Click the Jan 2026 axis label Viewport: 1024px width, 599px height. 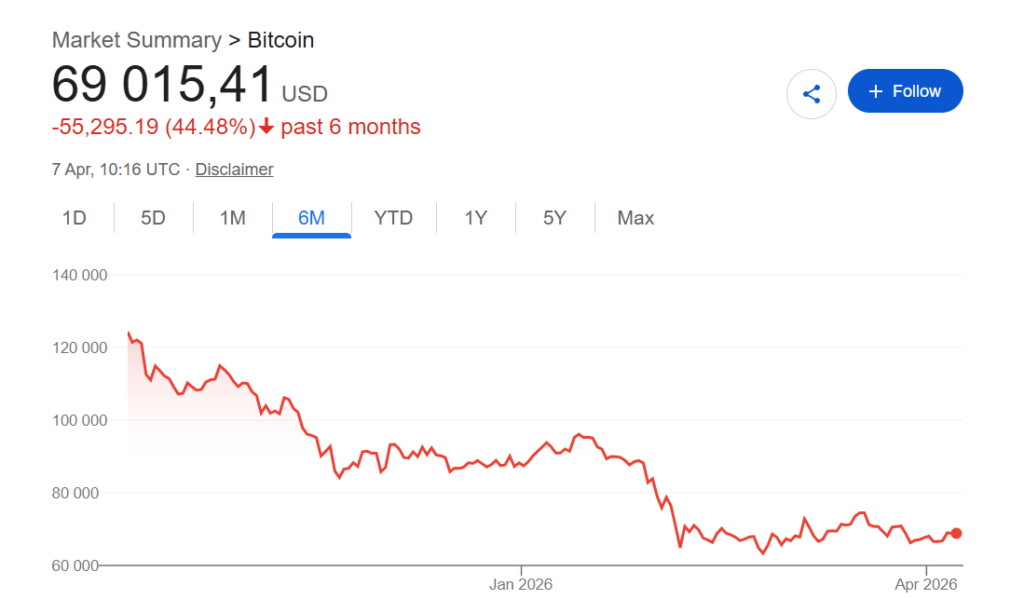[520, 583]
